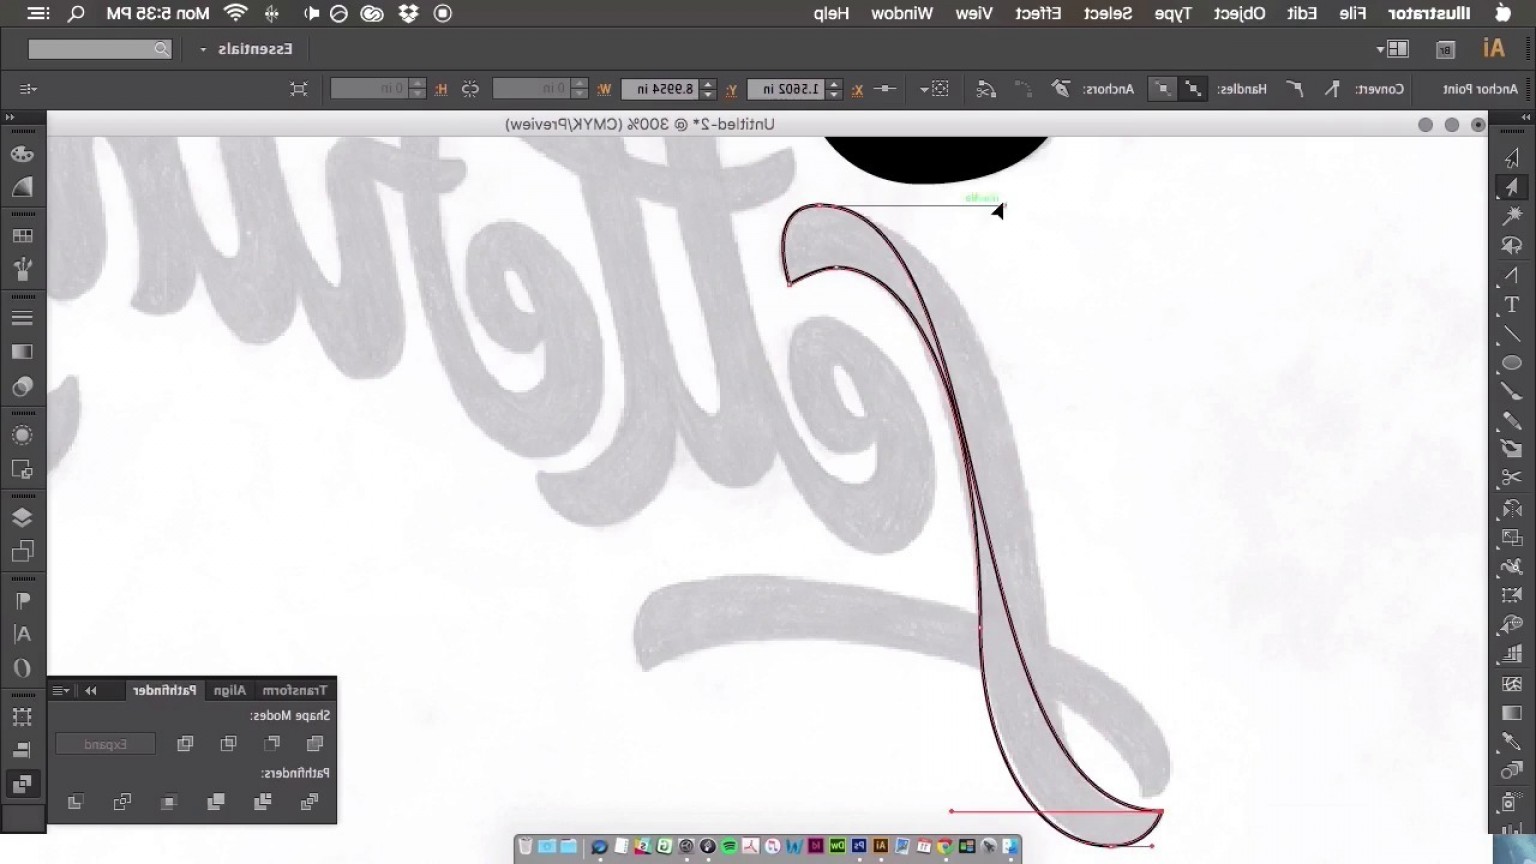Screen dimensions: 1536x864
Task: Toggle hiding handles for selected anchor points
Action: [x=1164, y=89]
